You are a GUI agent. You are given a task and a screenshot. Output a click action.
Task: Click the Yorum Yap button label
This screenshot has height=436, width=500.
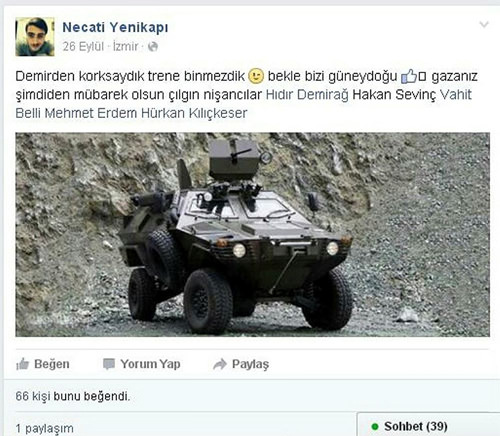[150, 364]
